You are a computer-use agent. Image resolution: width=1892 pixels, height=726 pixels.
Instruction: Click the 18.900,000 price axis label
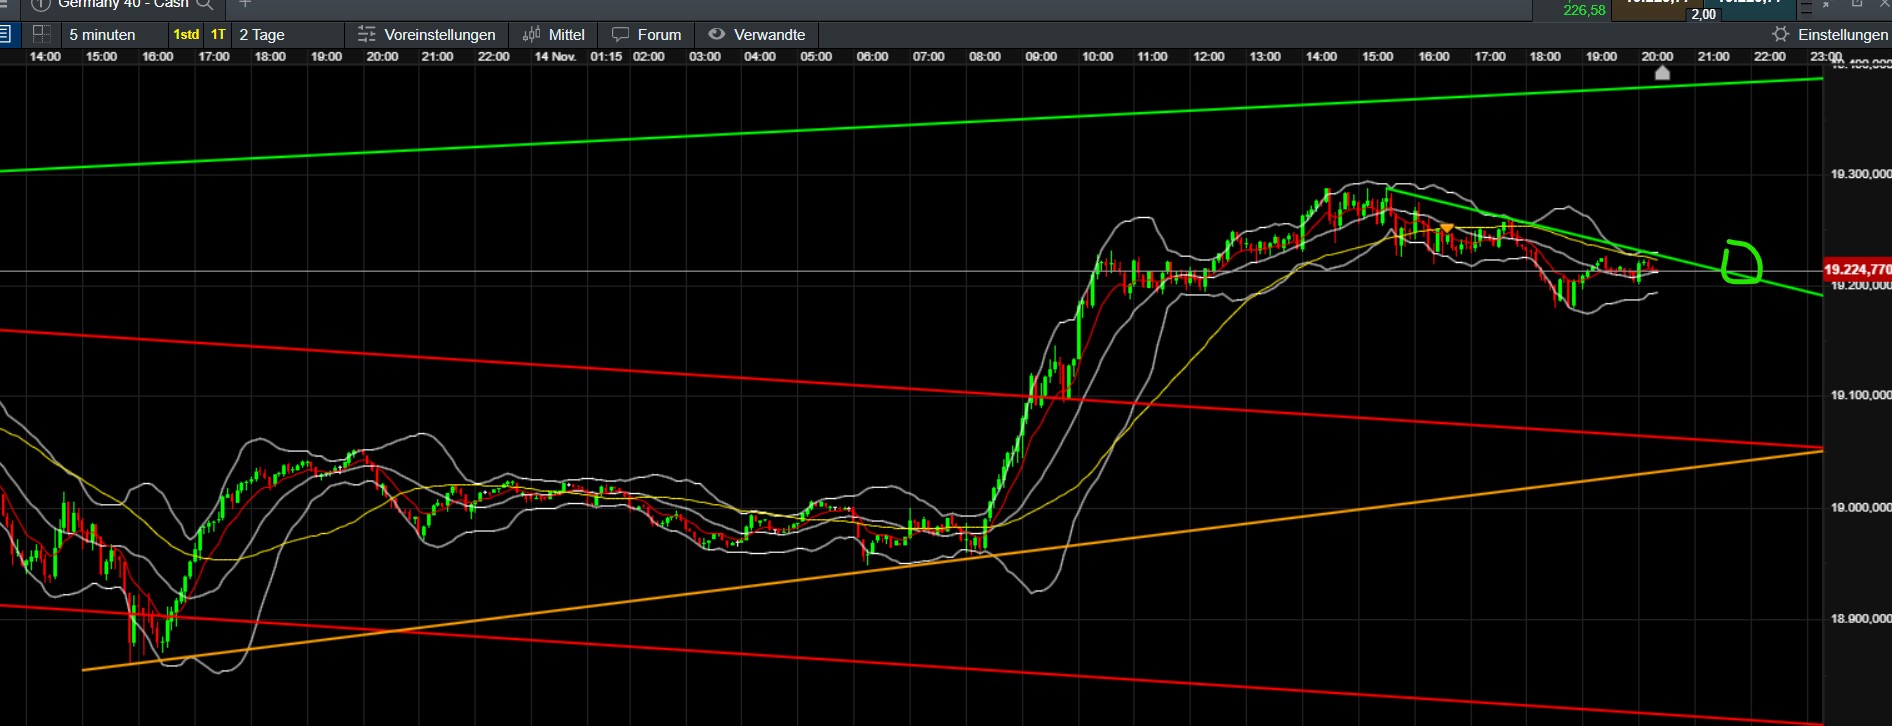(1860, 618)
